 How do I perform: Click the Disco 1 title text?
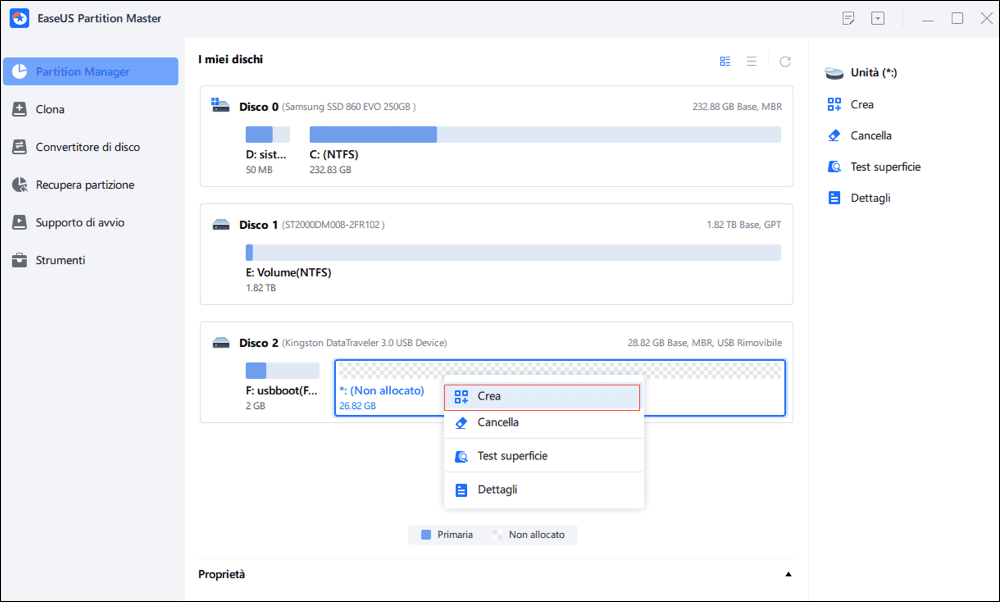pyautogui.click(x=259, y=224)
